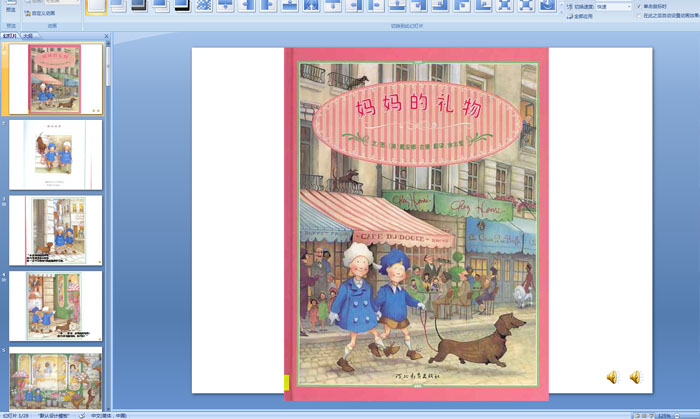
Task: Switch to the Slides (幻灯片) pane tab
Action: point(9,36)
